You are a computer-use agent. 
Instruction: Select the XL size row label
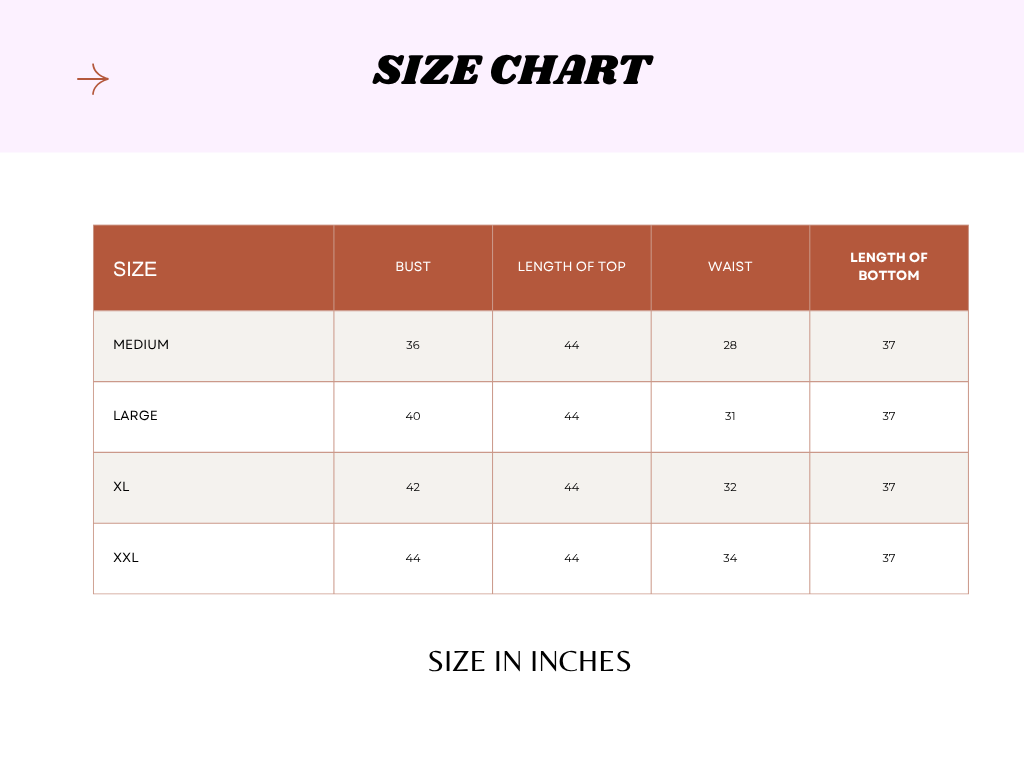[121, 487]
